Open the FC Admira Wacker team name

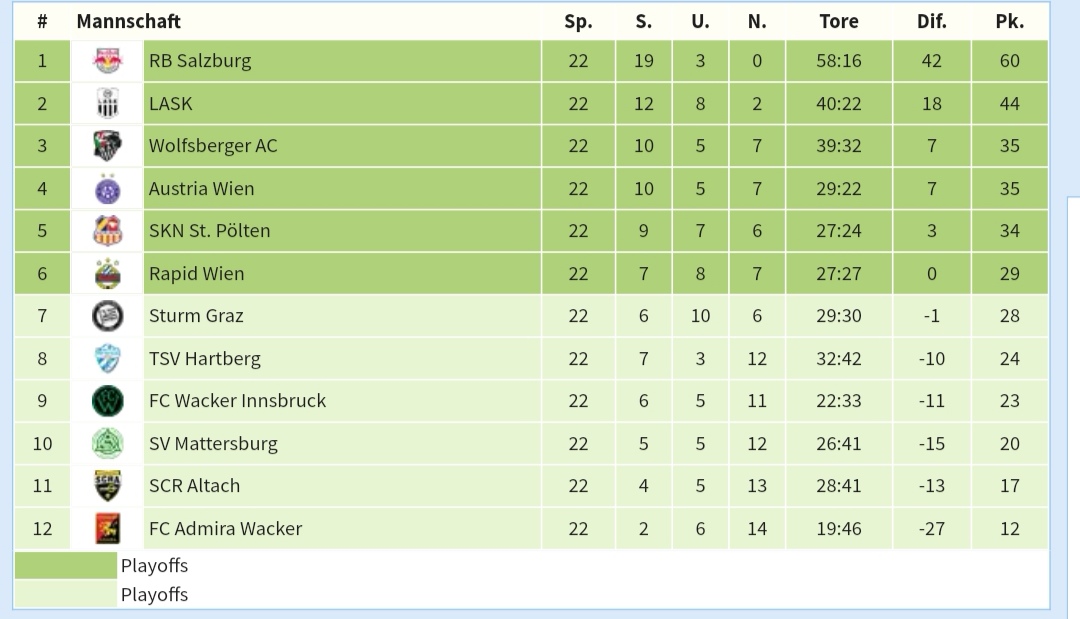[x=225, y=529]
